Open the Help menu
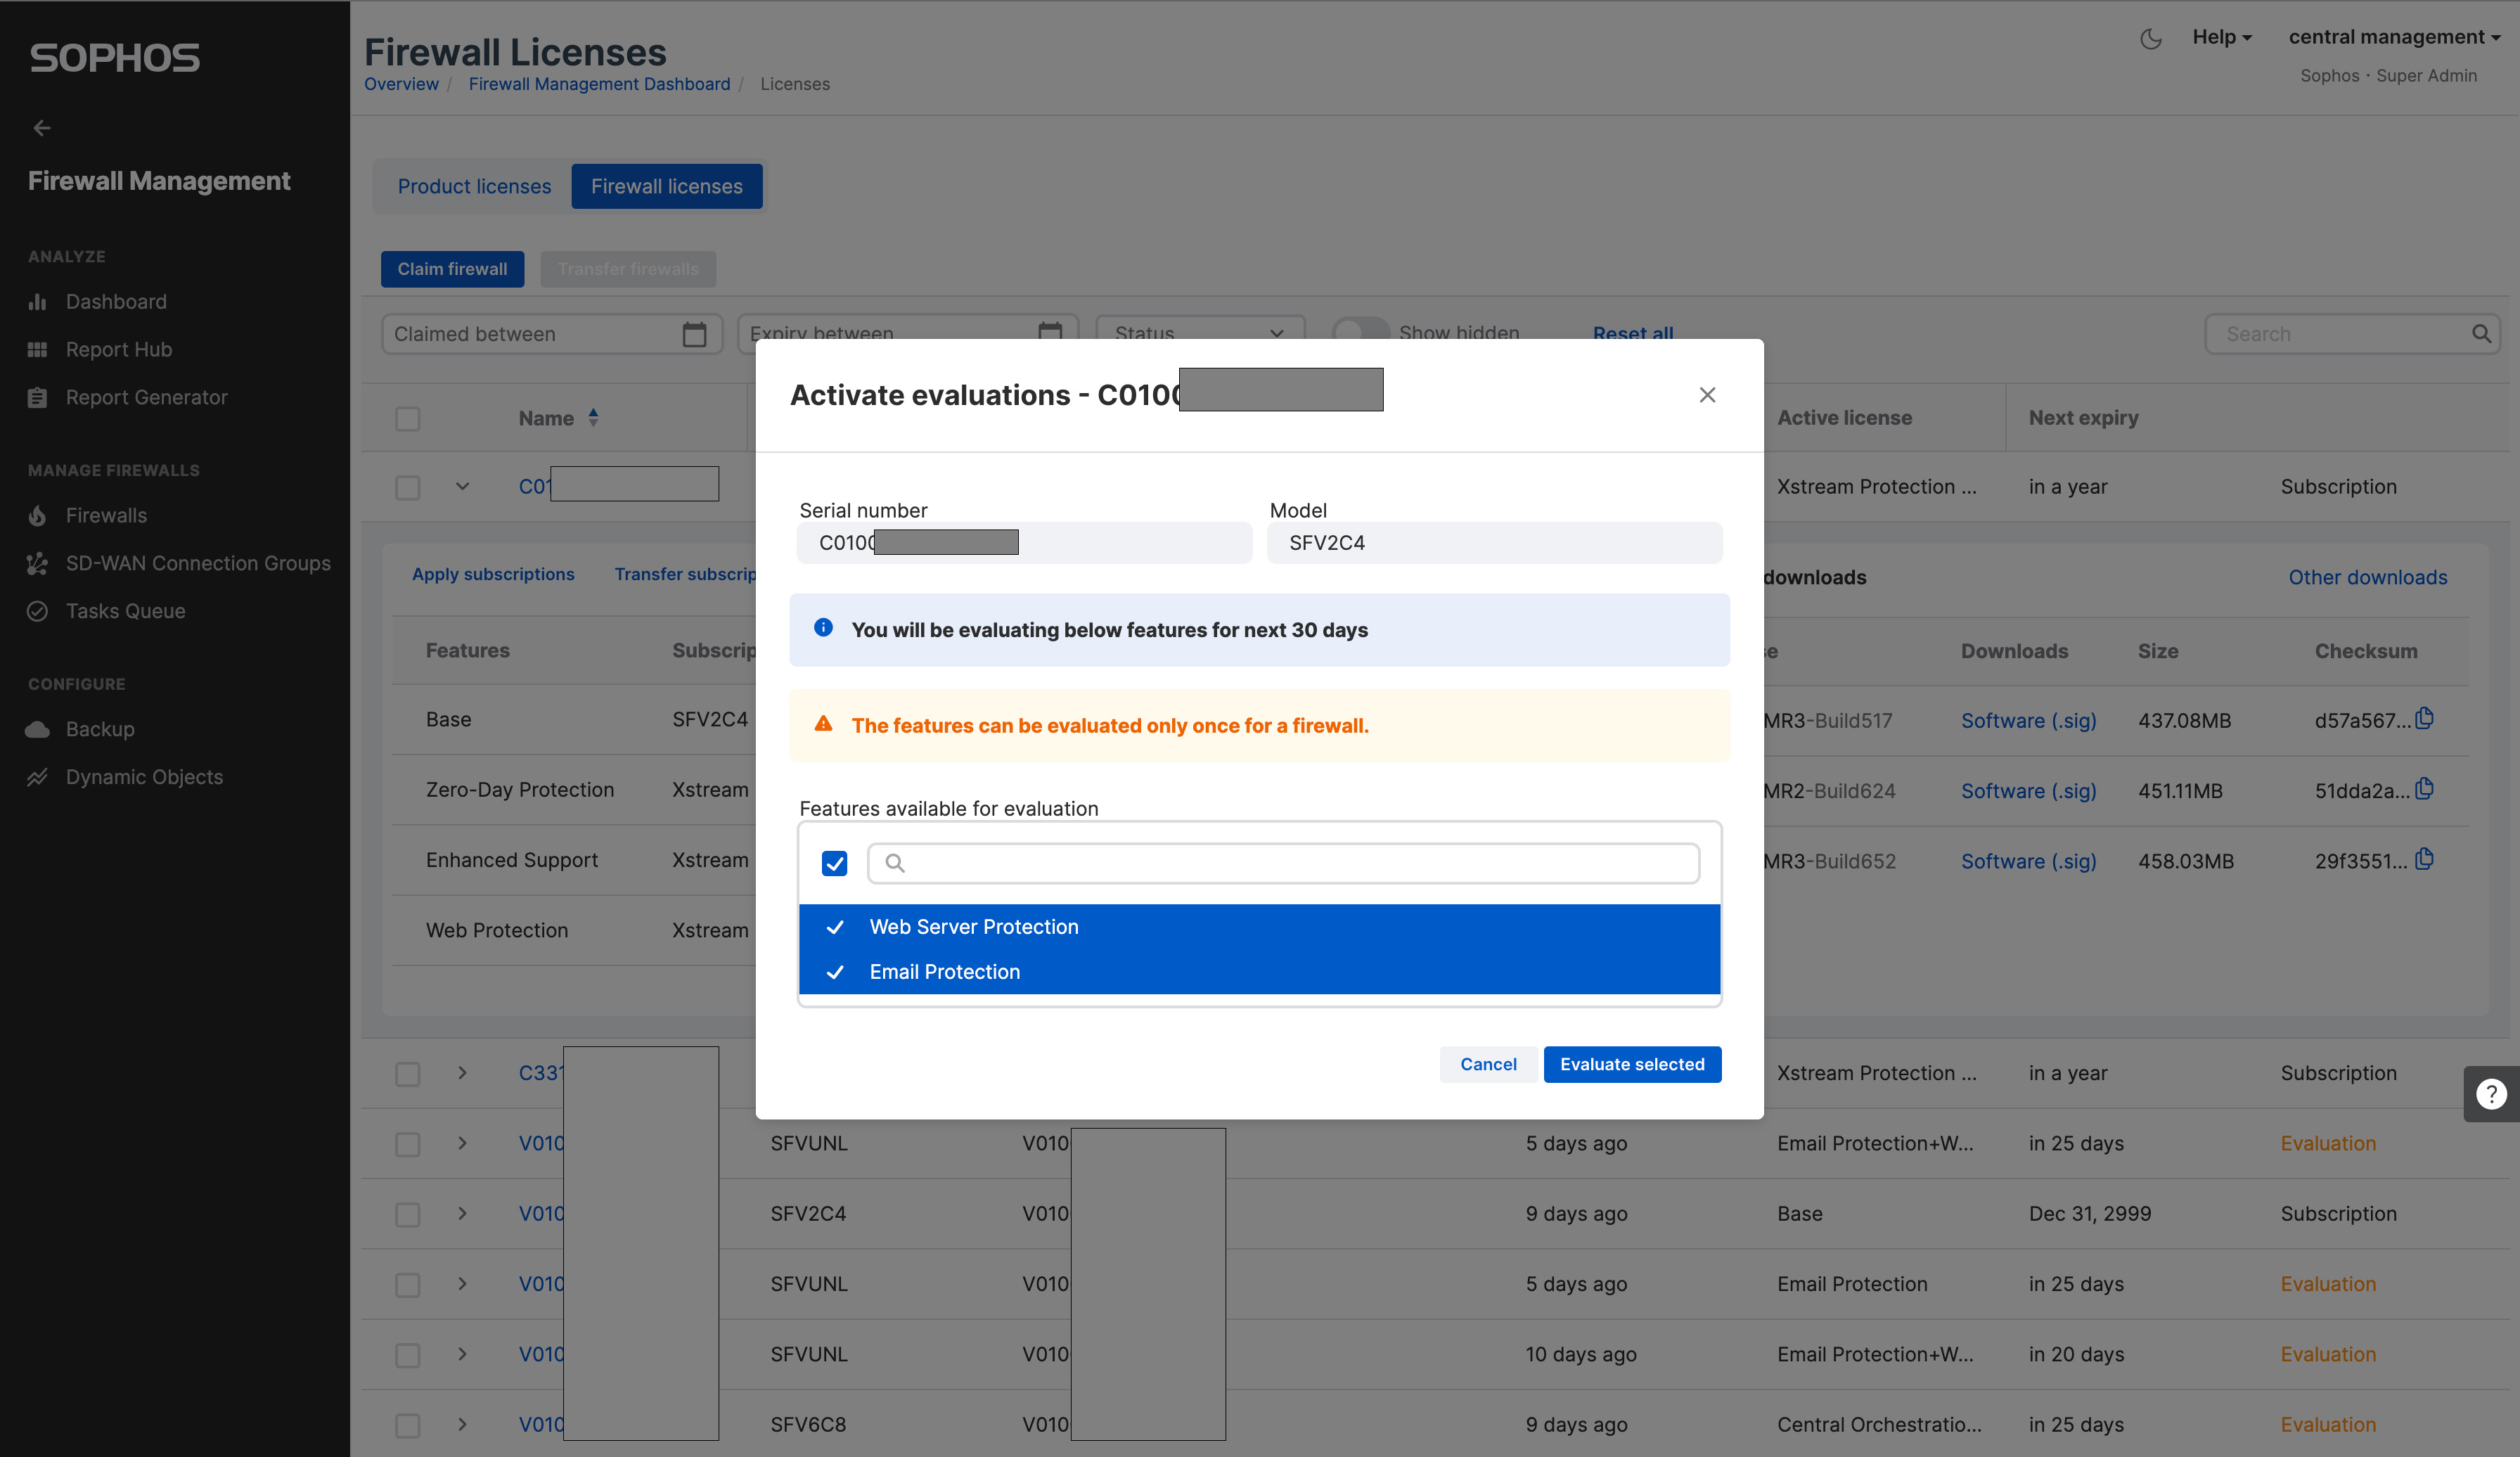The width and height of the screenshot is (2520, 1457). point(2221,37)
